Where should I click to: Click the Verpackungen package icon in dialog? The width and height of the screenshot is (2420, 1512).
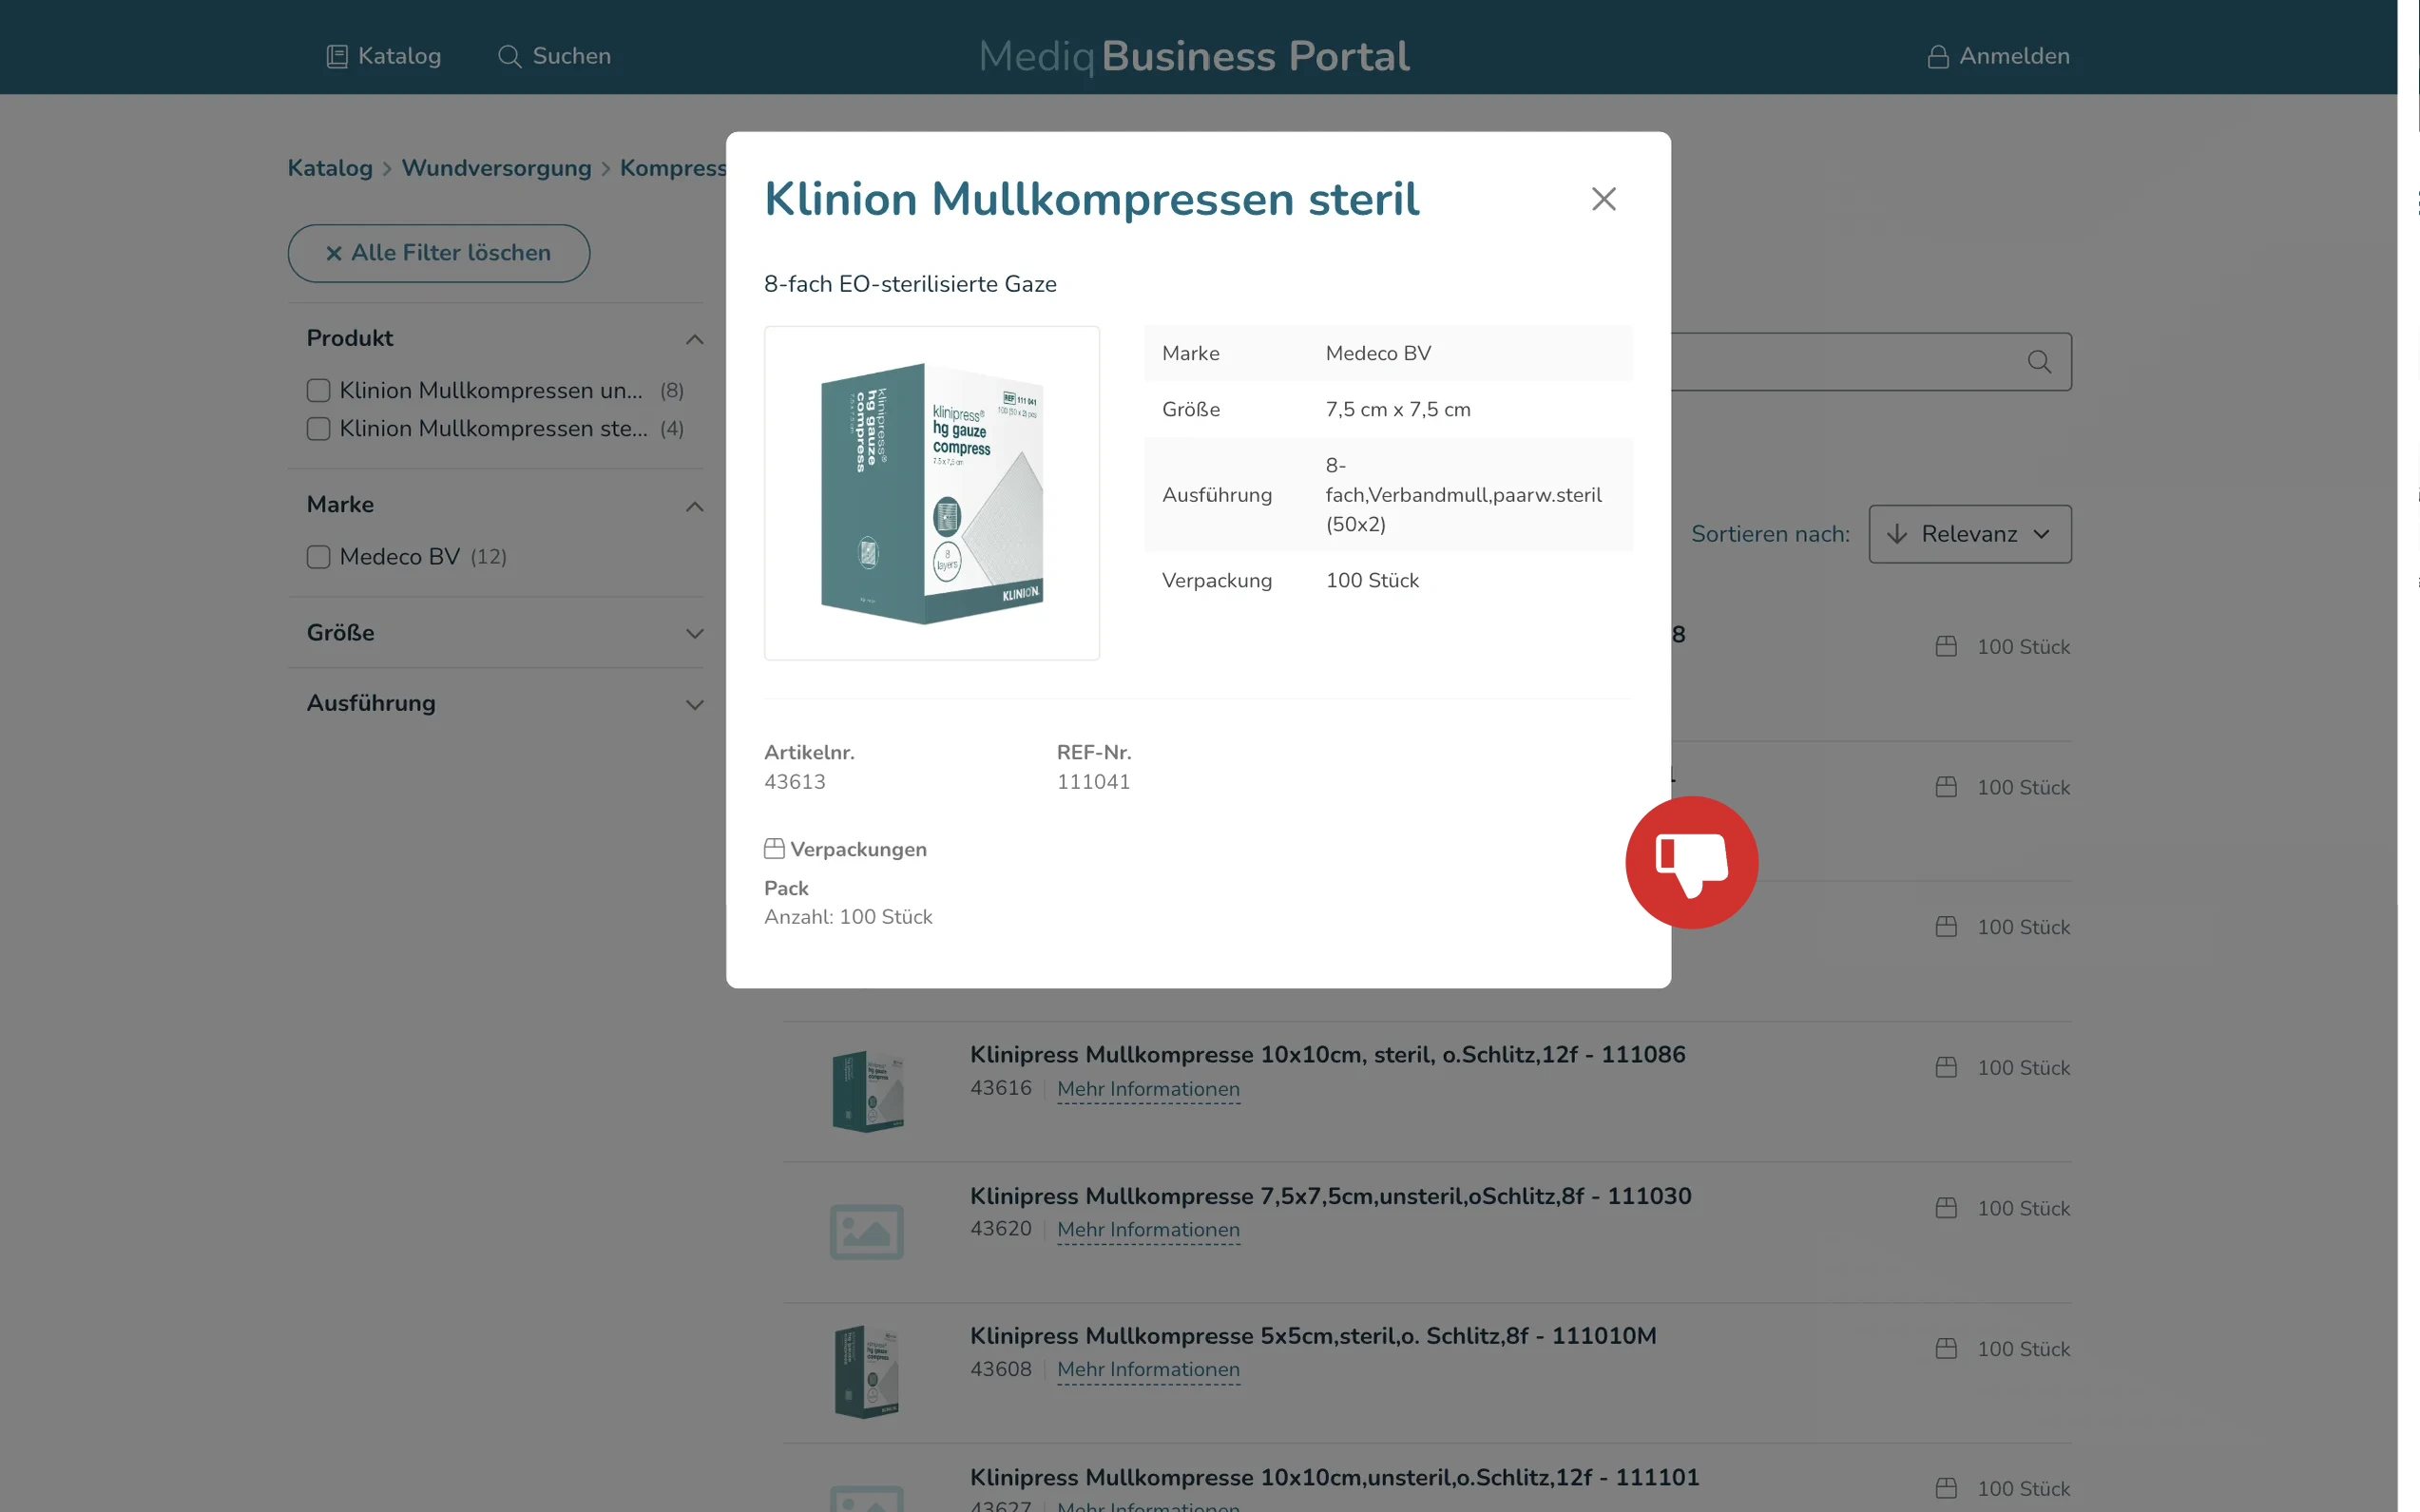(x=774, y=849)
